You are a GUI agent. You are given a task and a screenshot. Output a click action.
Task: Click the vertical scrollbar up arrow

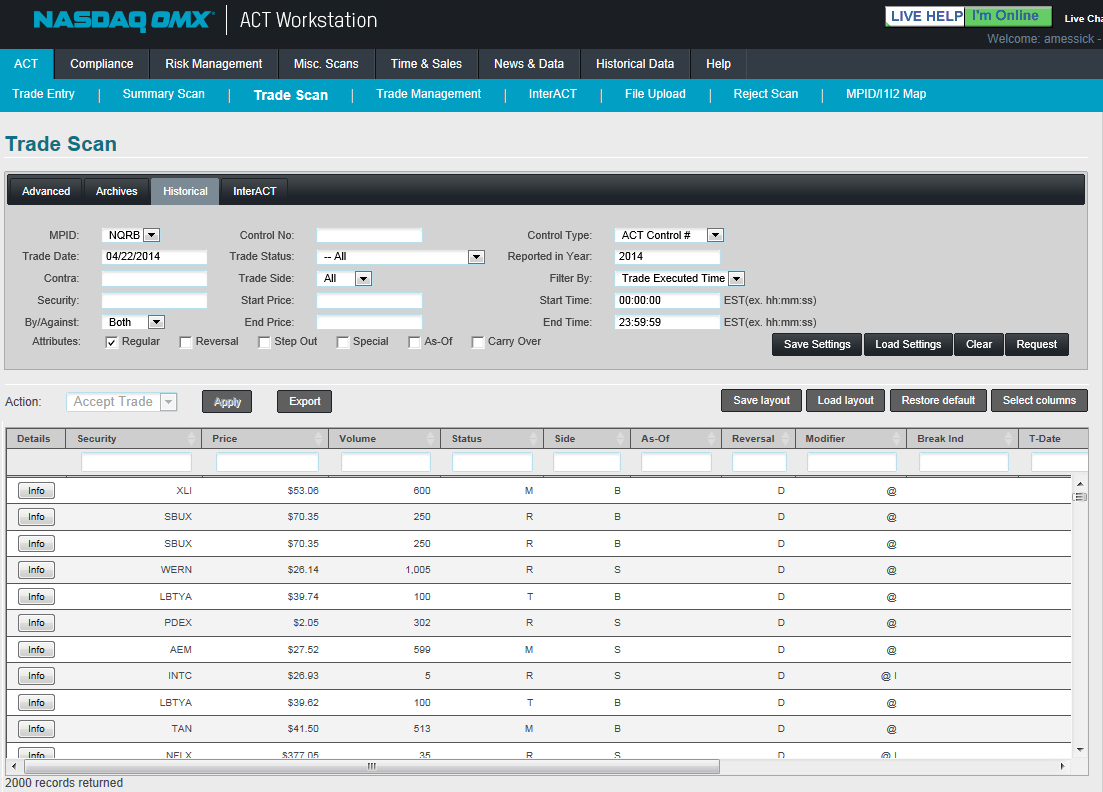[x=1080, y=484]
